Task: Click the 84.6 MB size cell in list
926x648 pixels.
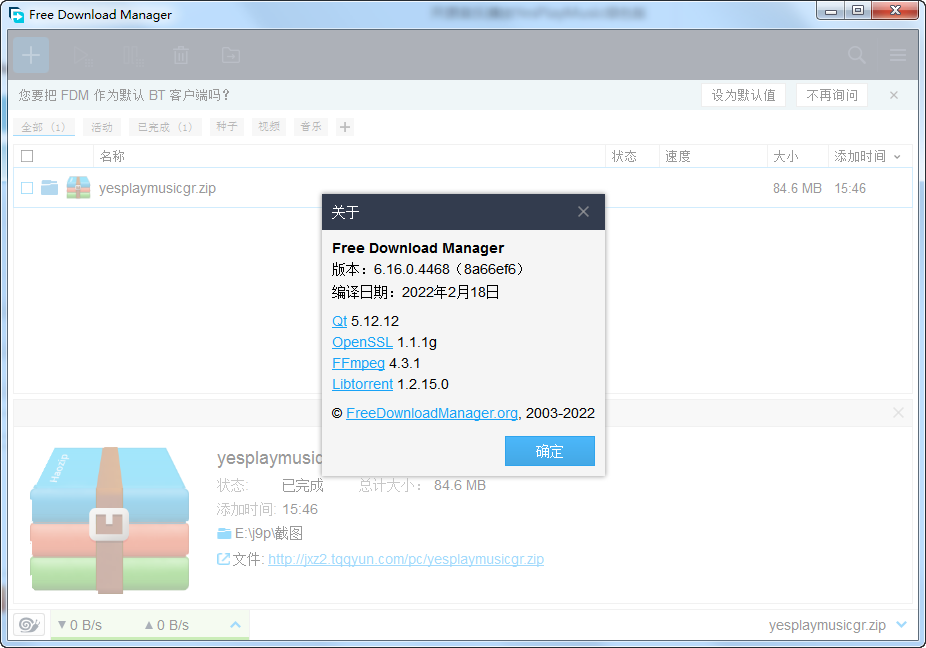Action: pos(797,188)
